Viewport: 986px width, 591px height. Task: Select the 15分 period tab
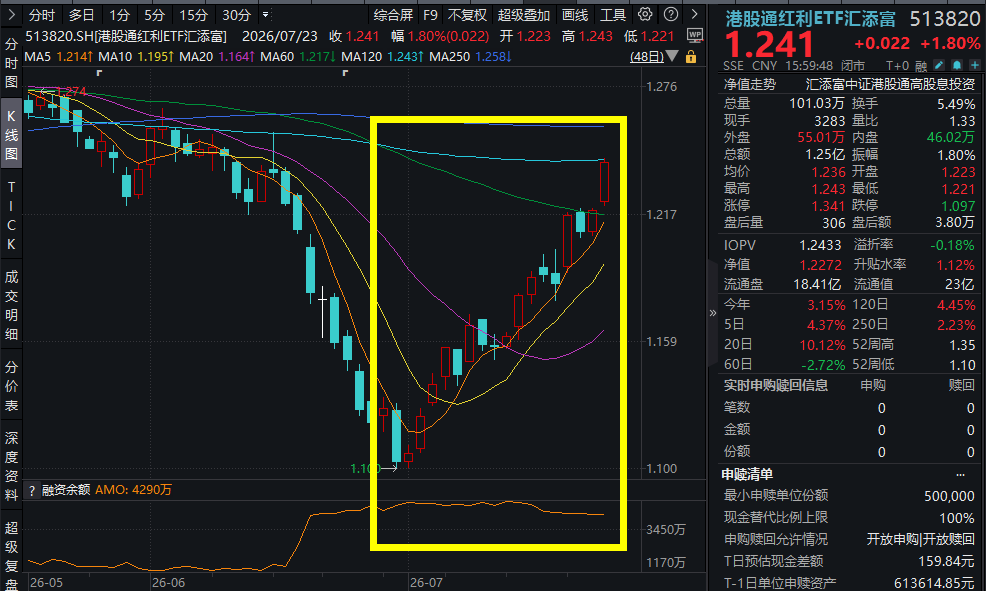point(193,15)
